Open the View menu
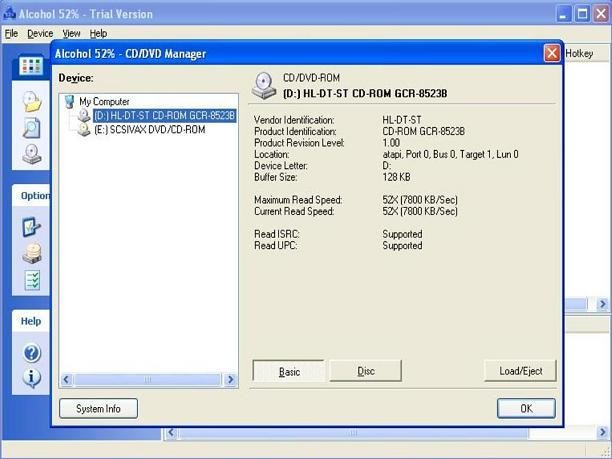 [x=71, y=34]
